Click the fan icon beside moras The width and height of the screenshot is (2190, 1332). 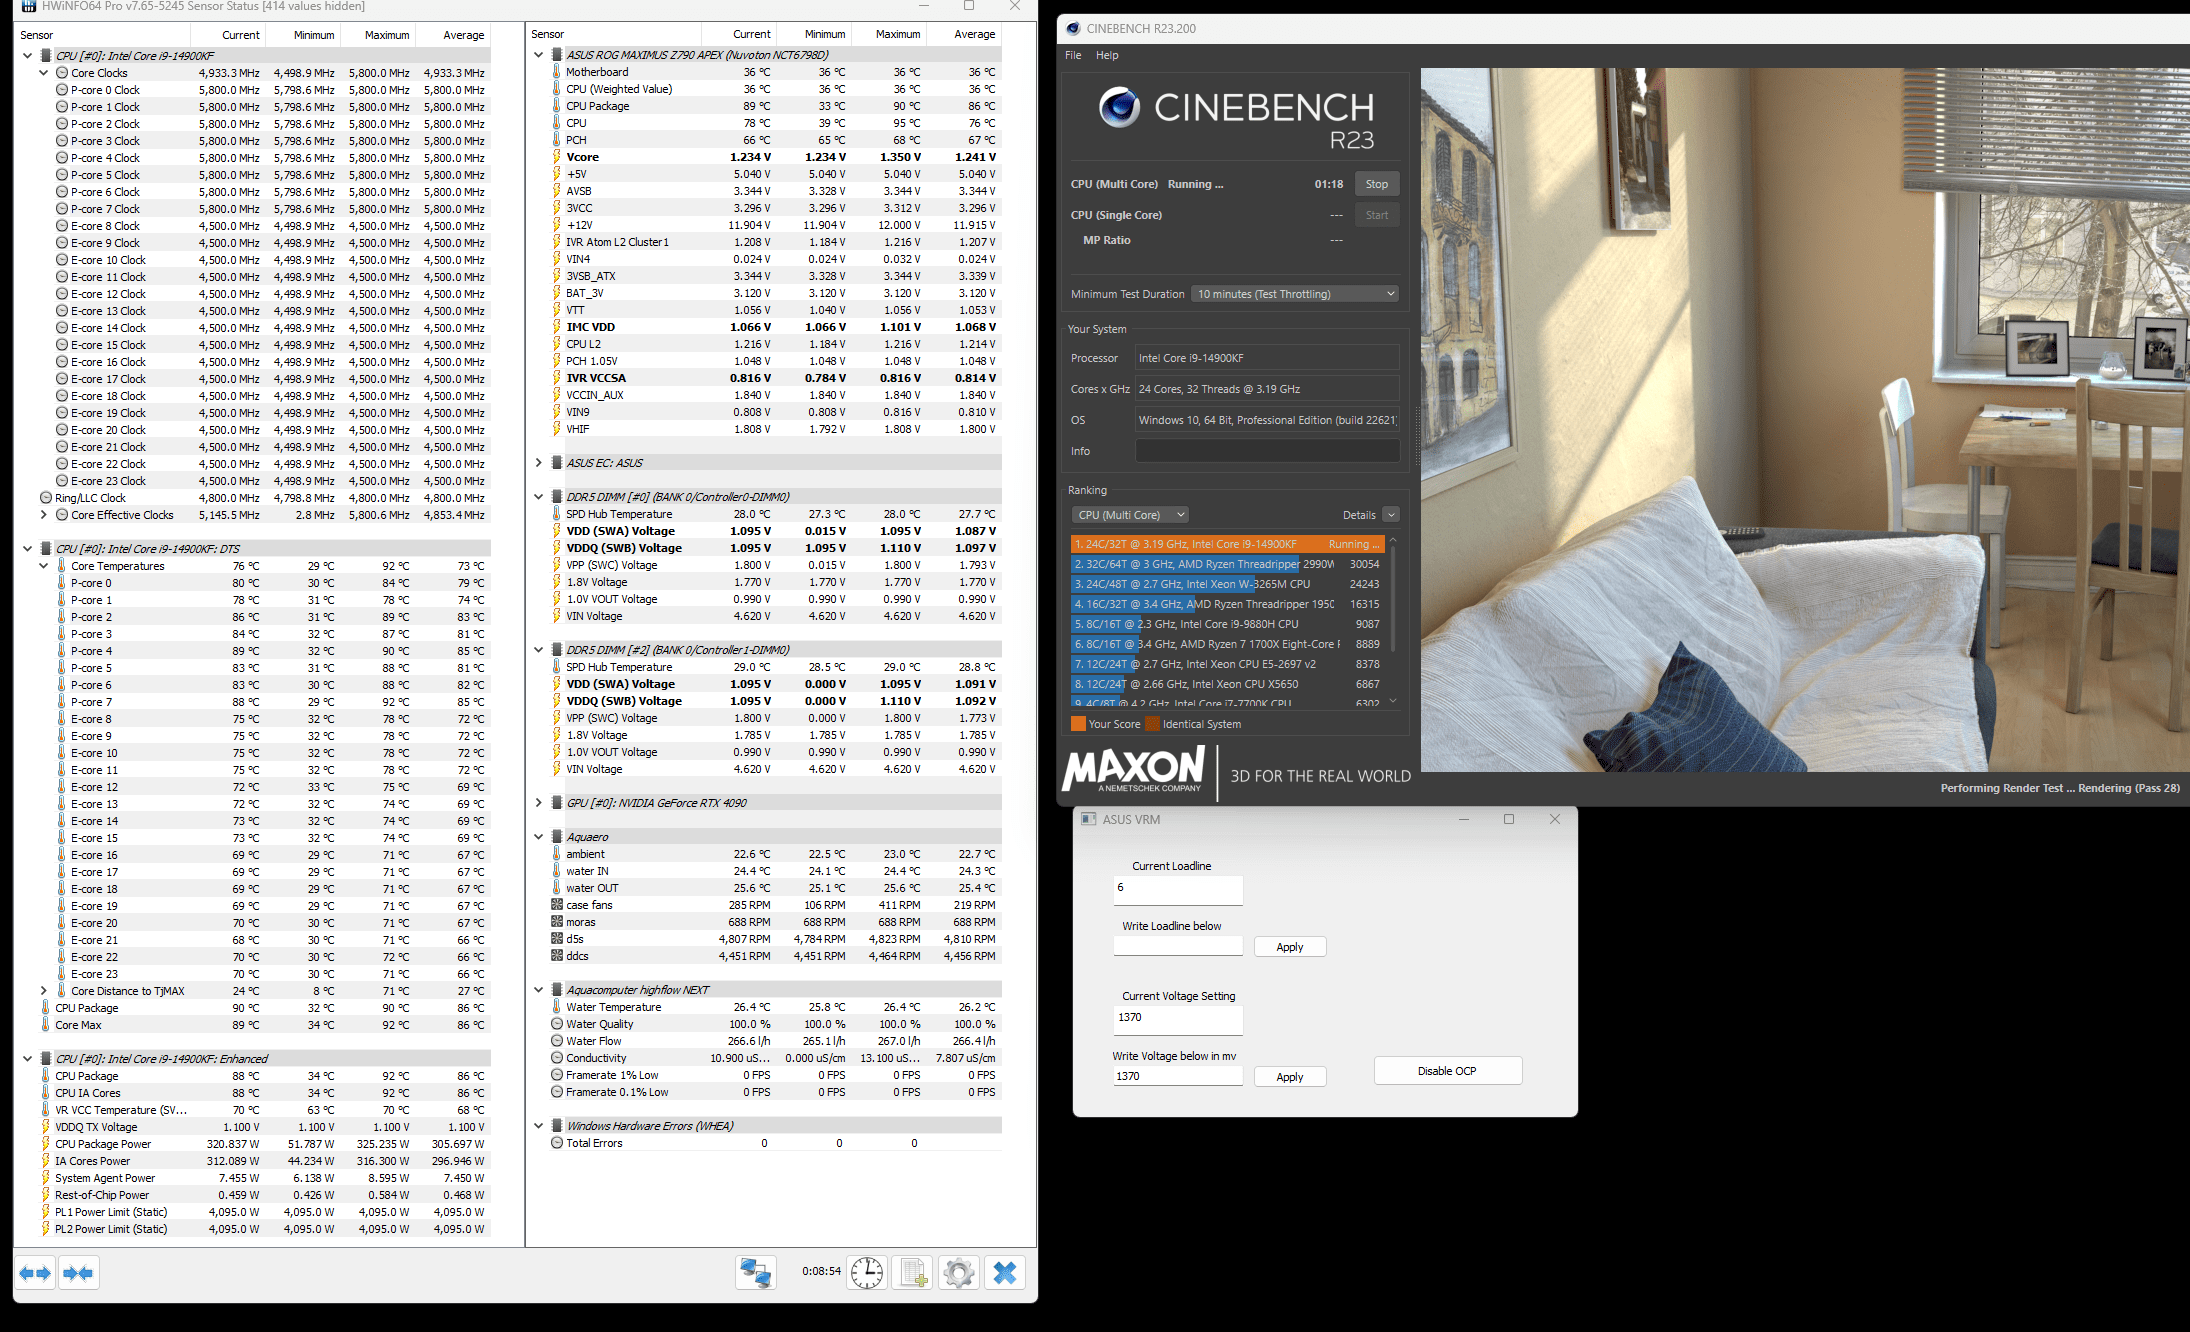(557, 922)
